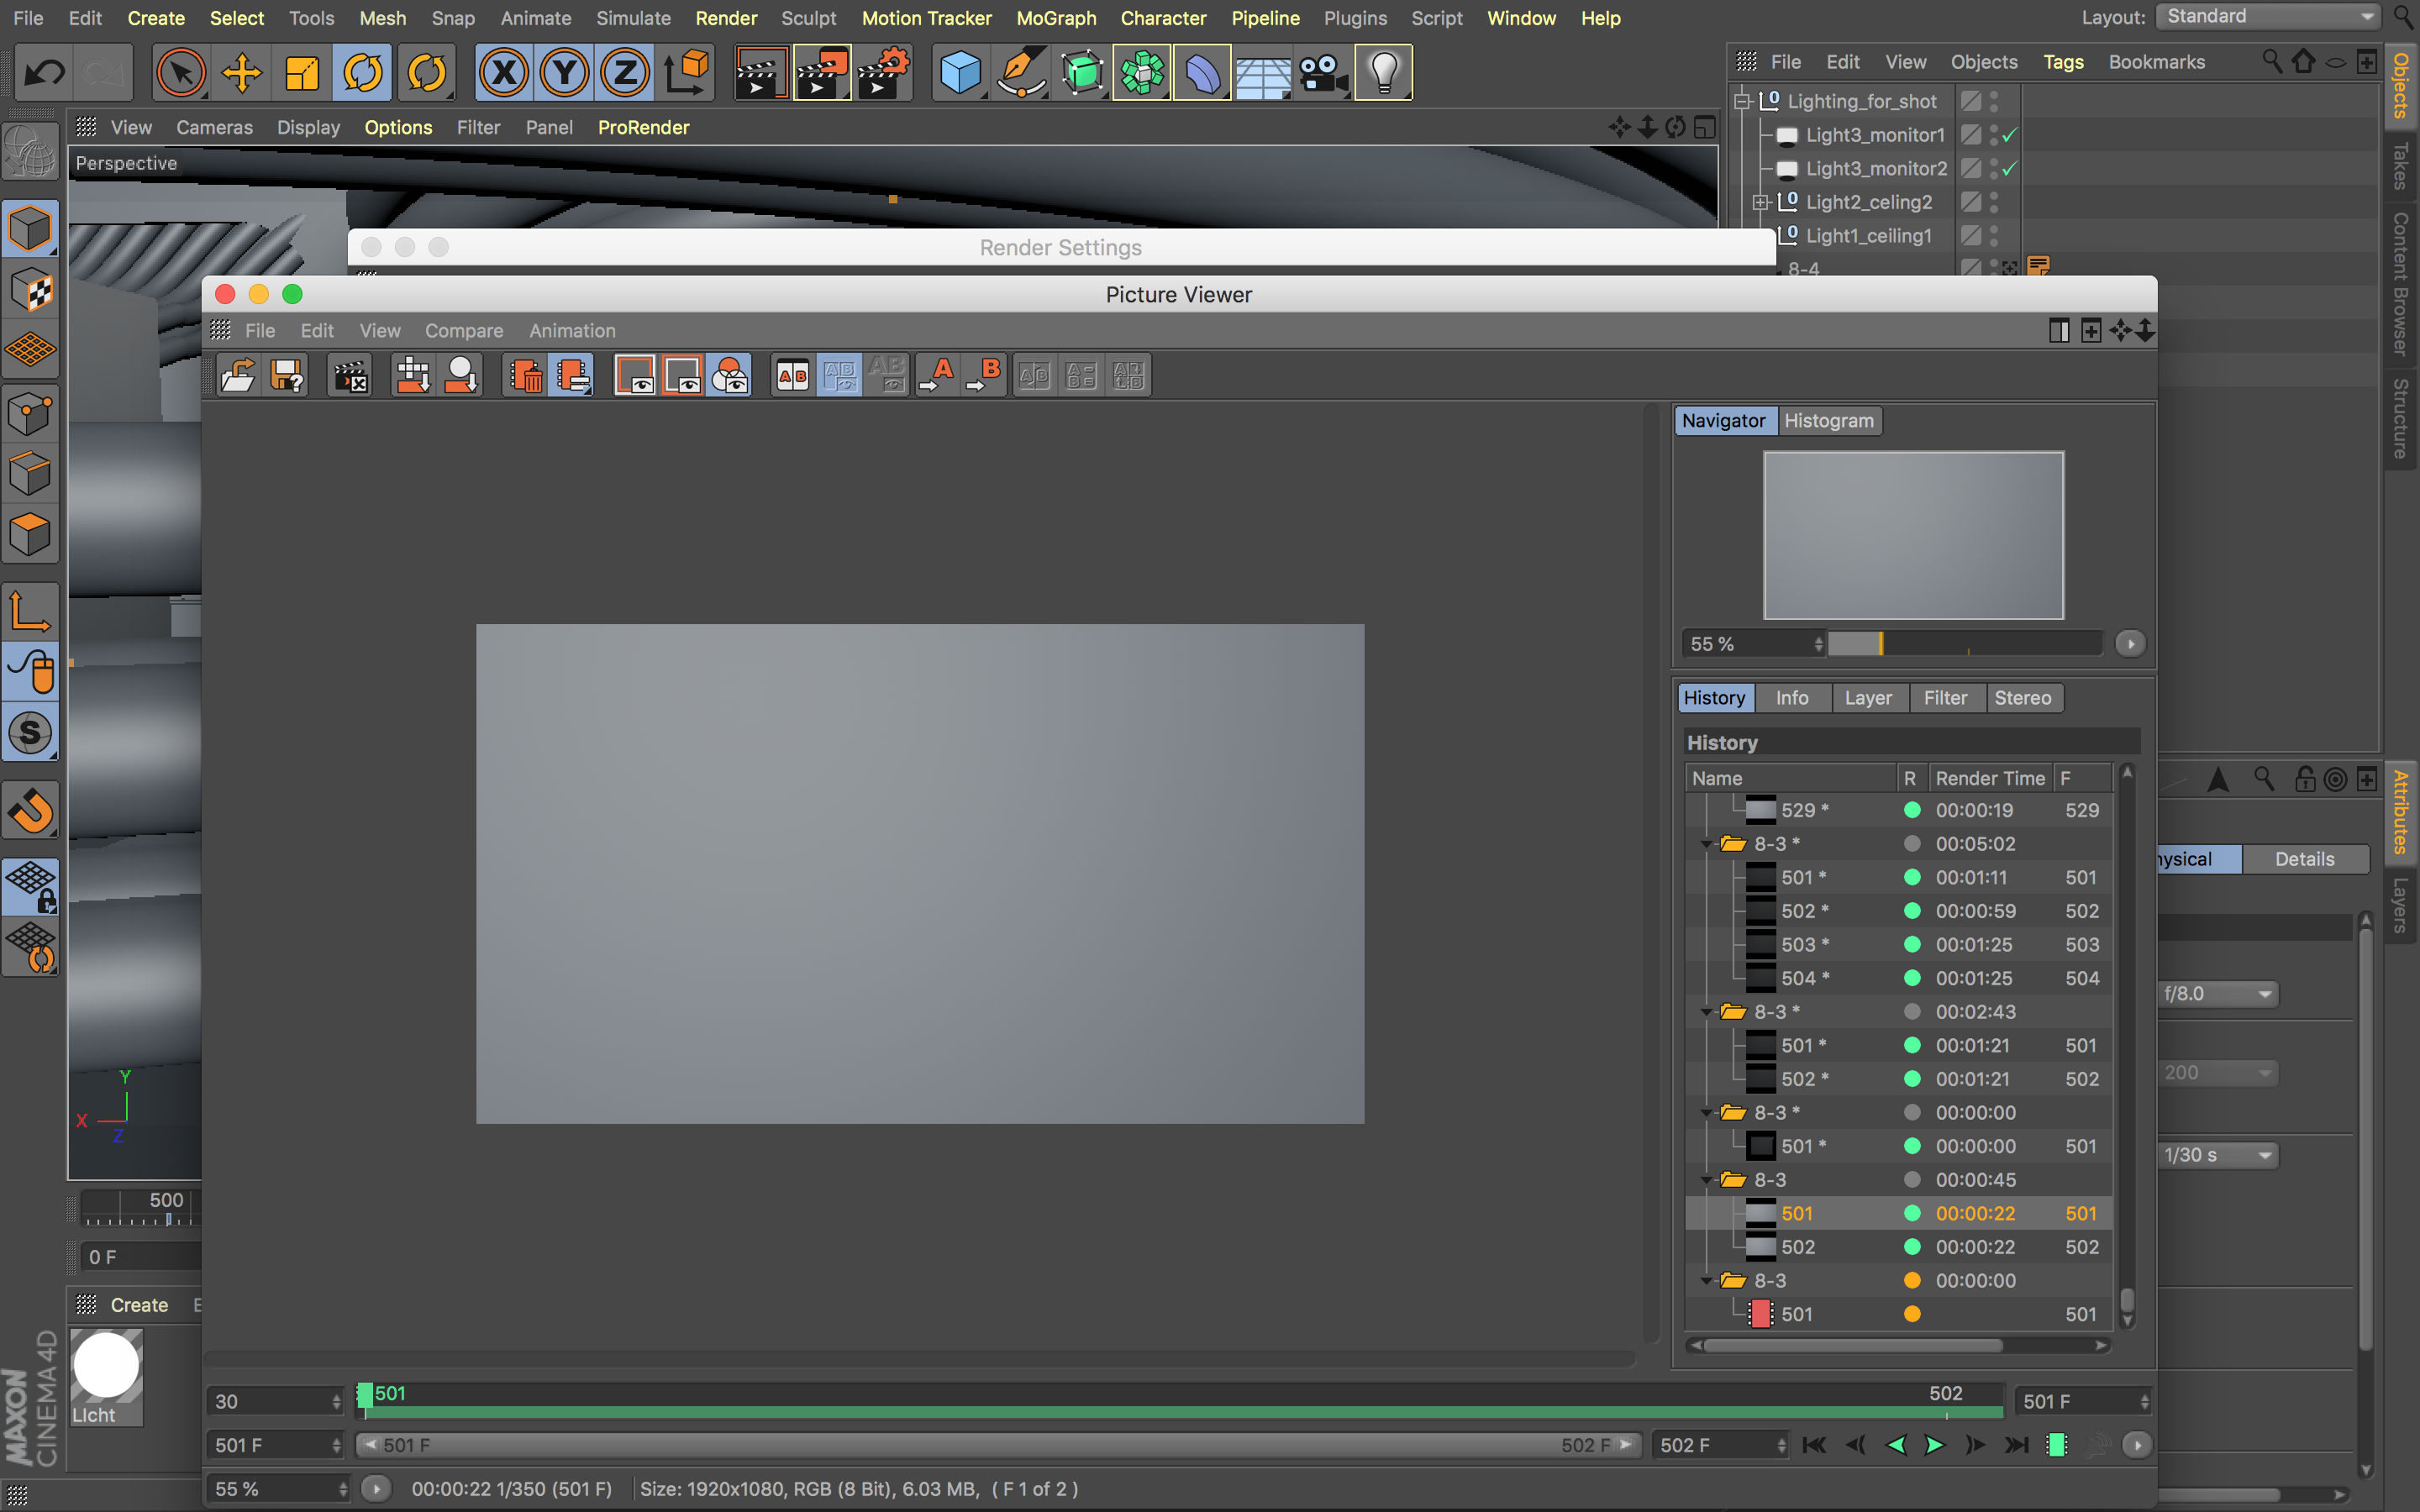Go to last frame button
This screenshot has width=2420, height=1512.
[x=2017, y=1446]
